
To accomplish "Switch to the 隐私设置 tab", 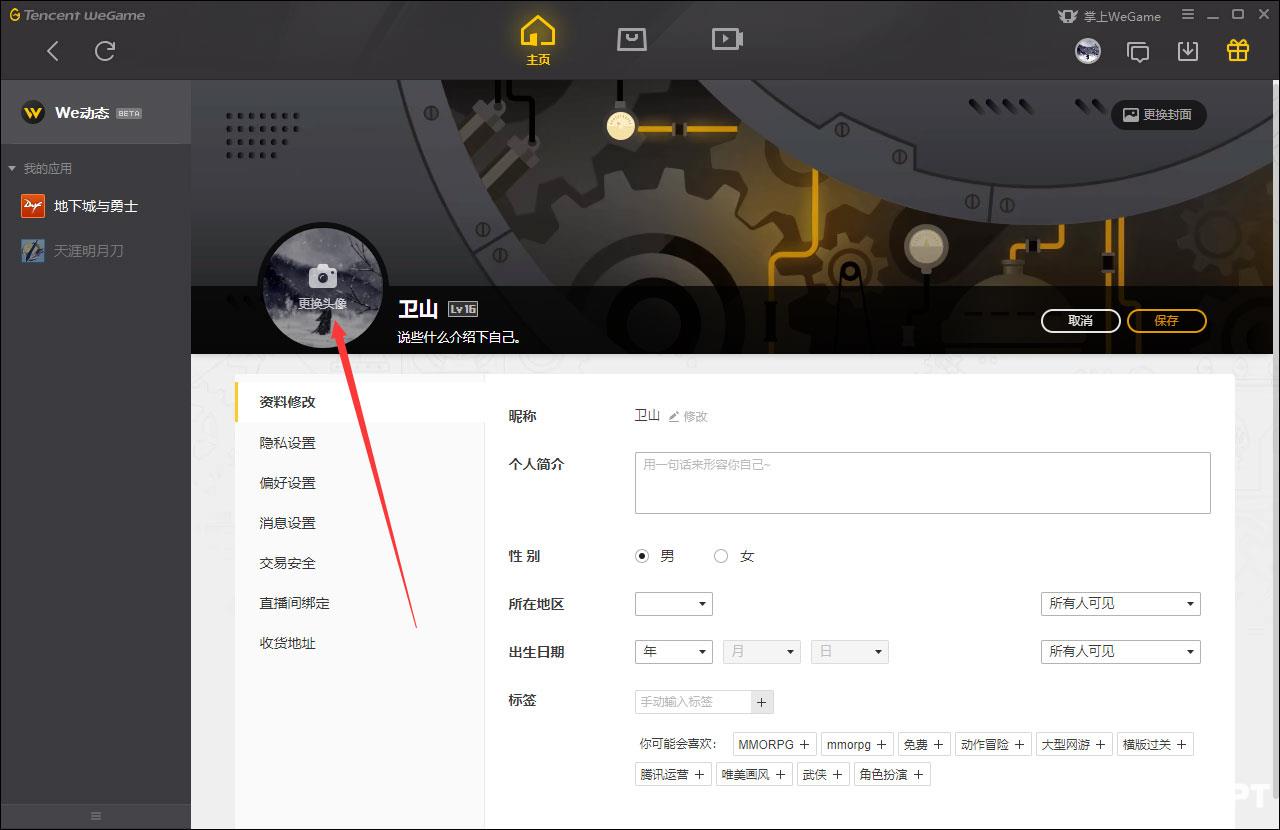I will point(288,443).
